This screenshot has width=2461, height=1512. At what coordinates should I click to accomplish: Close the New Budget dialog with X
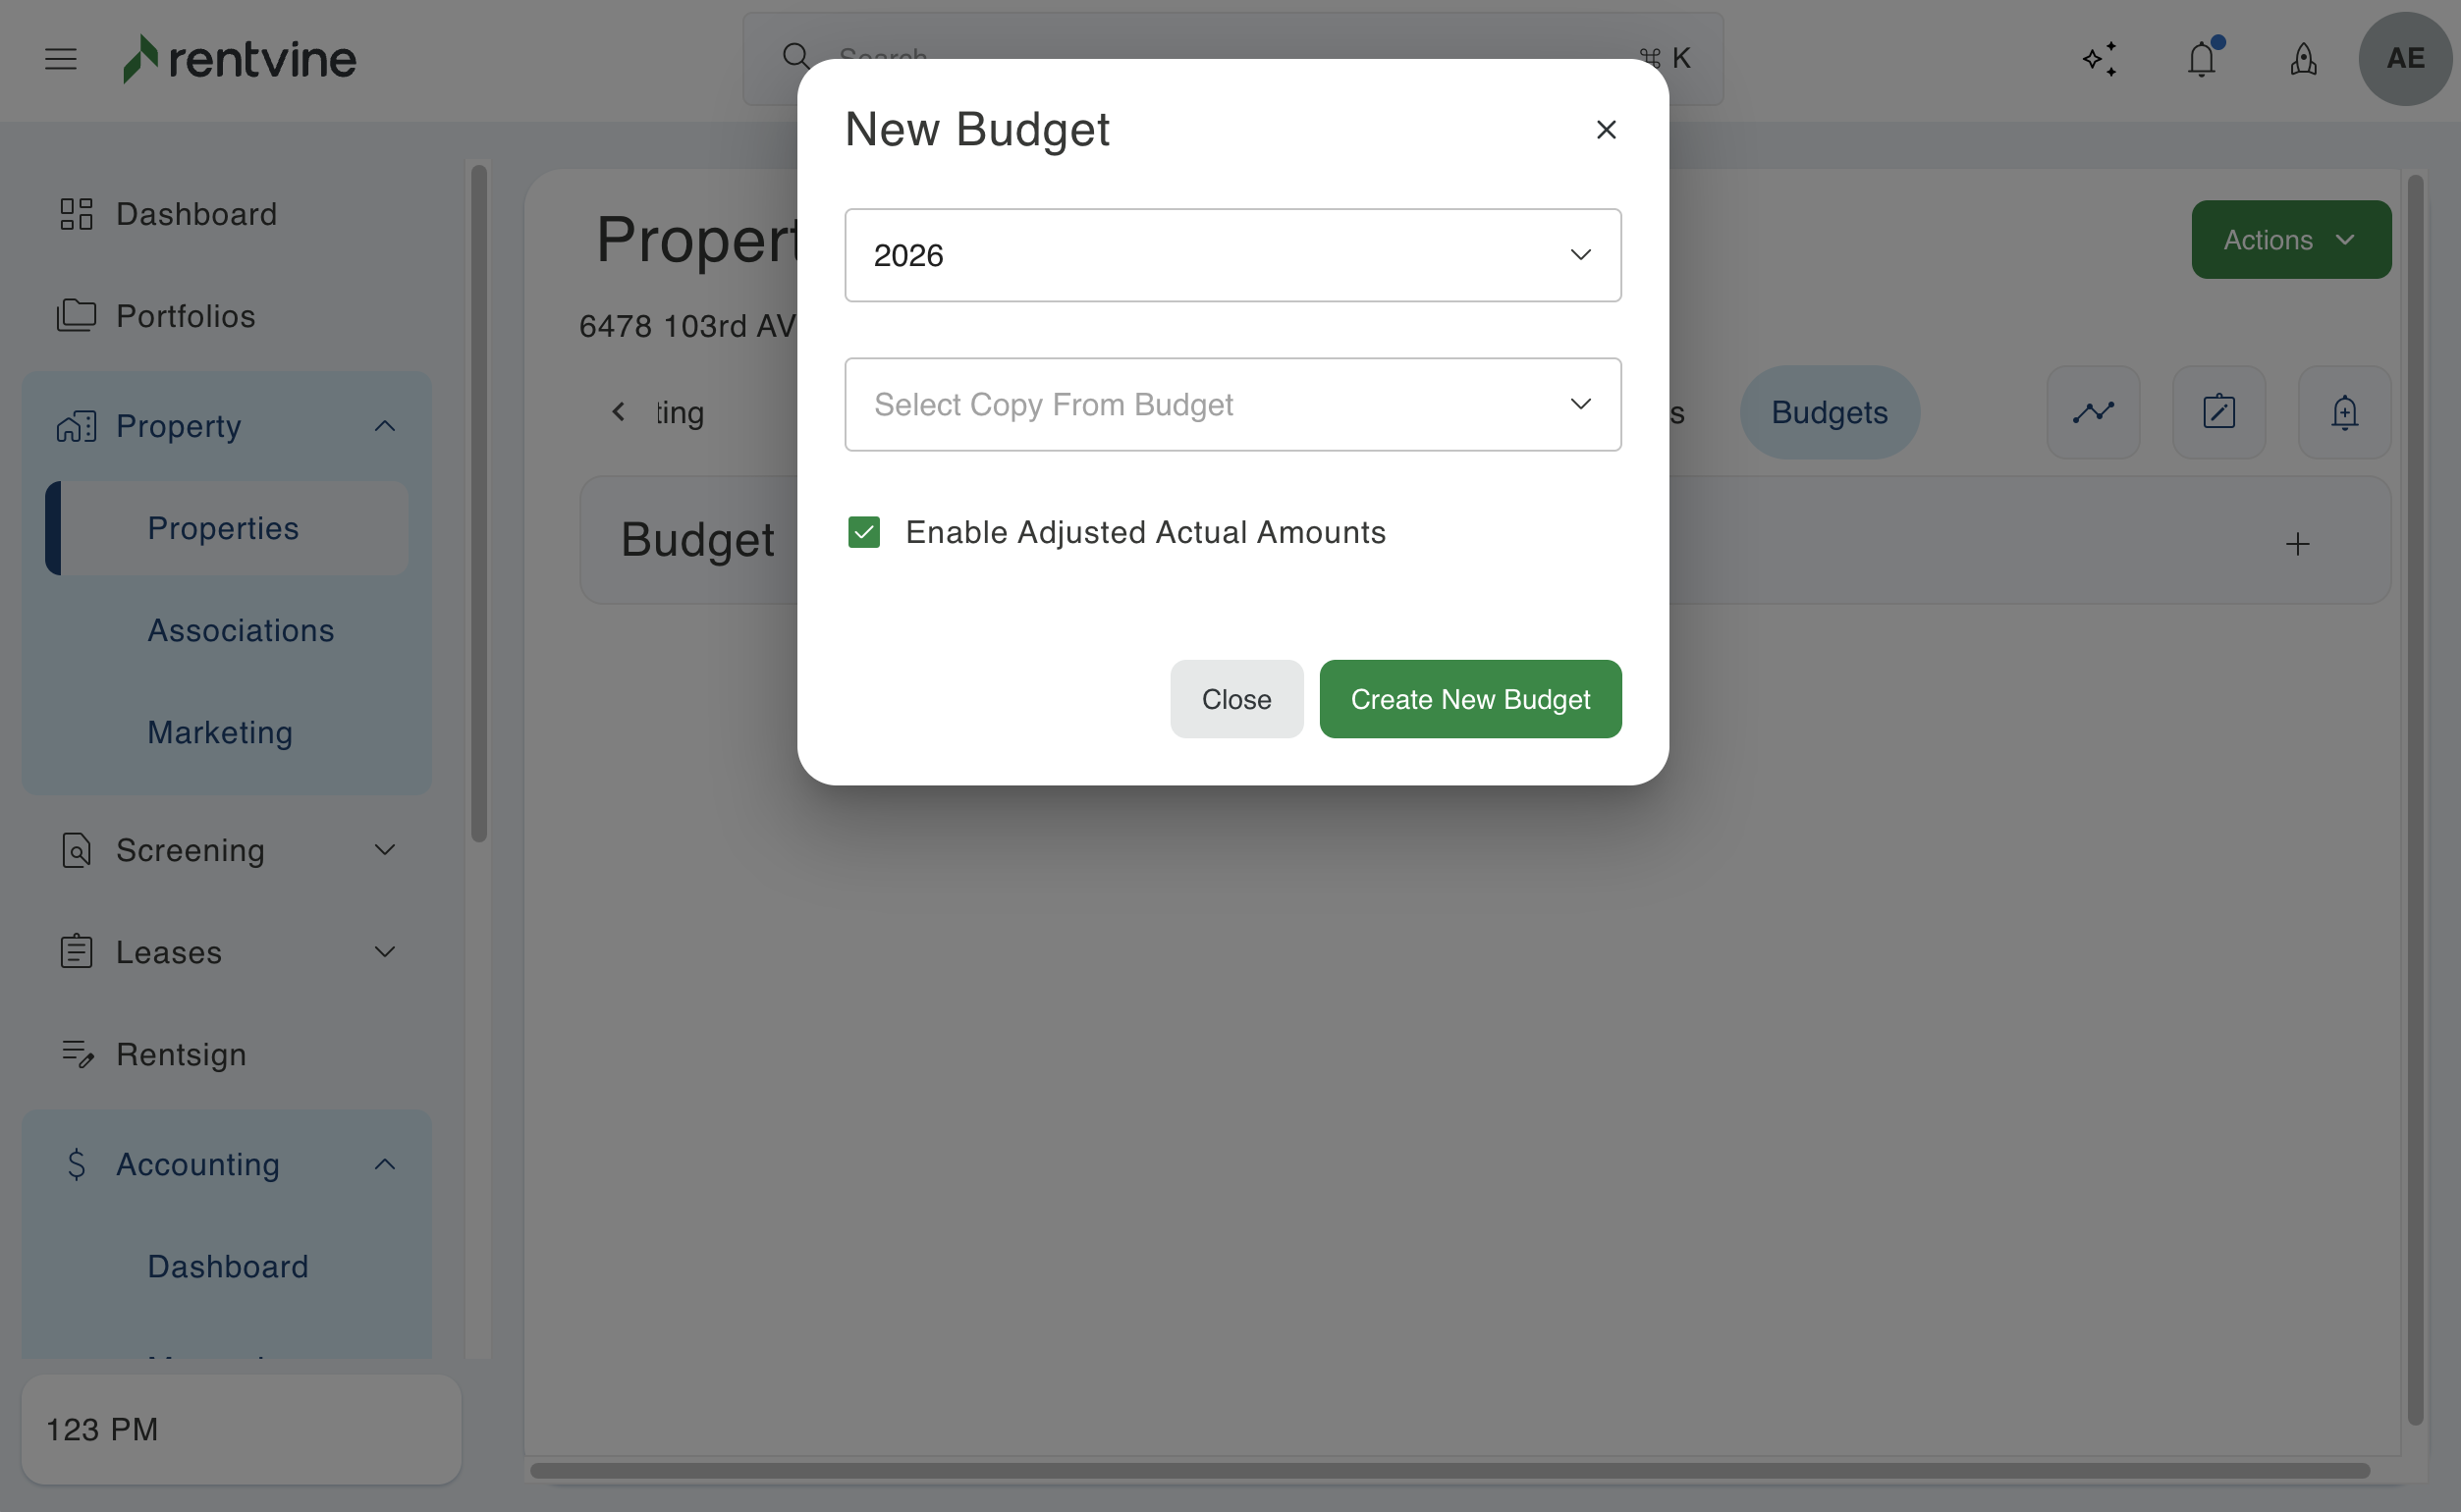click(1606, 130)
